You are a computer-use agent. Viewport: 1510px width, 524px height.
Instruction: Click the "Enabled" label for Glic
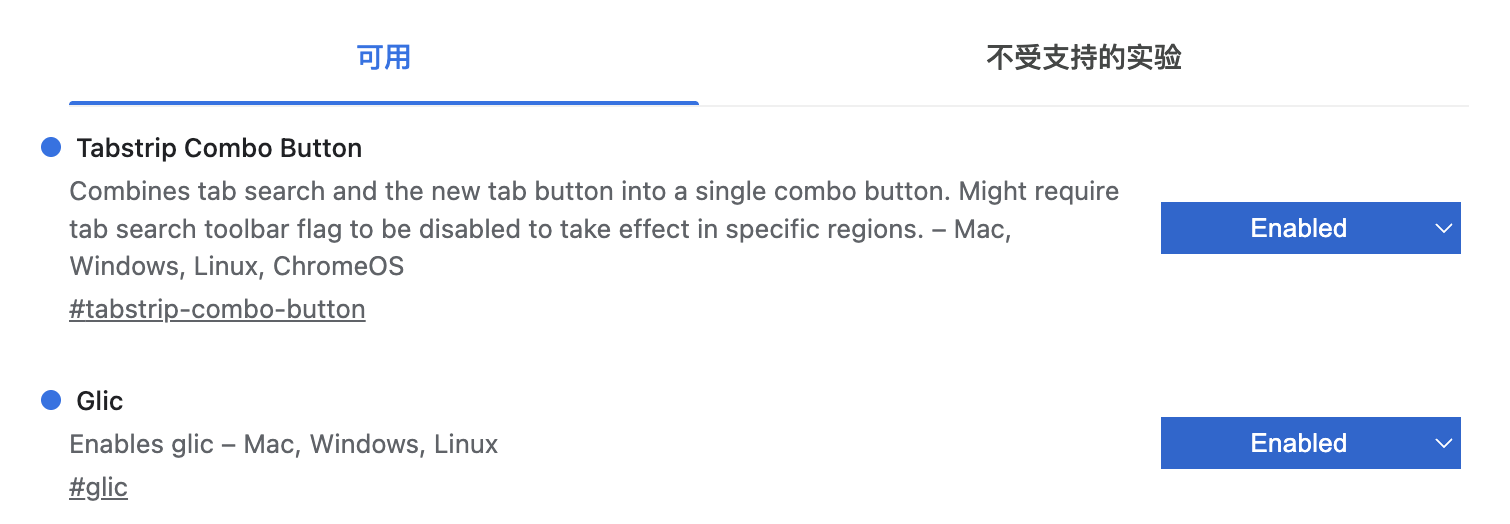pyautogui.click(x=1298, y=443)
